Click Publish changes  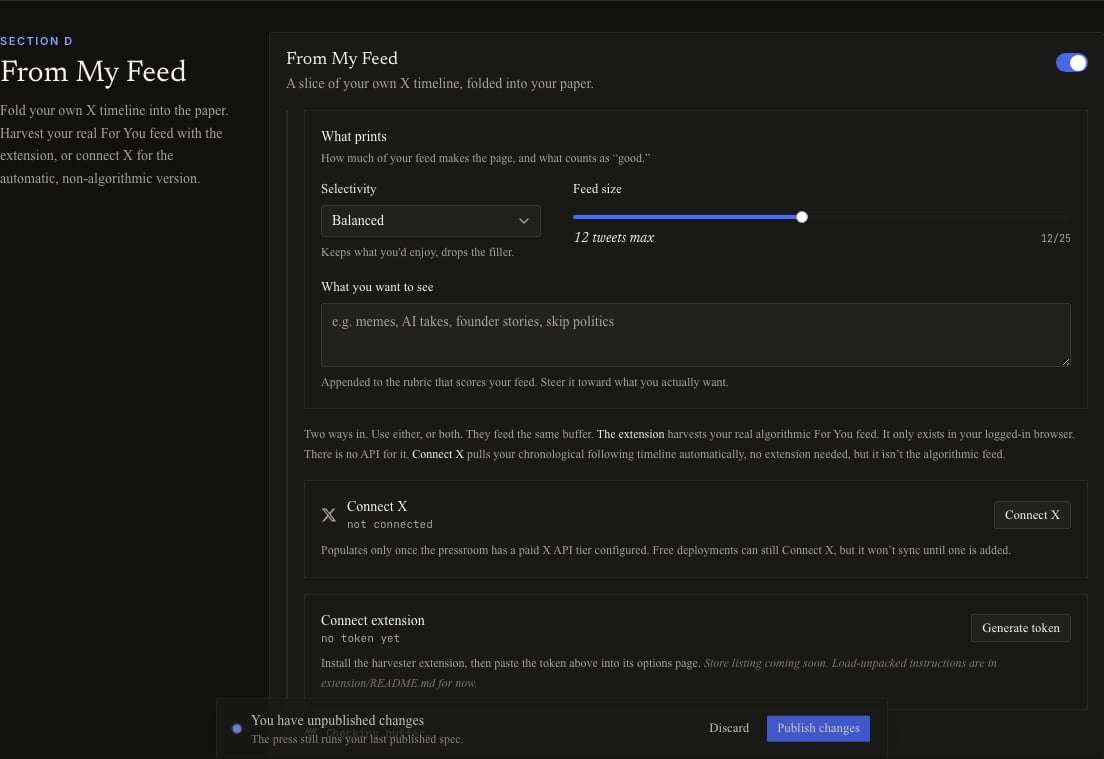817,728
